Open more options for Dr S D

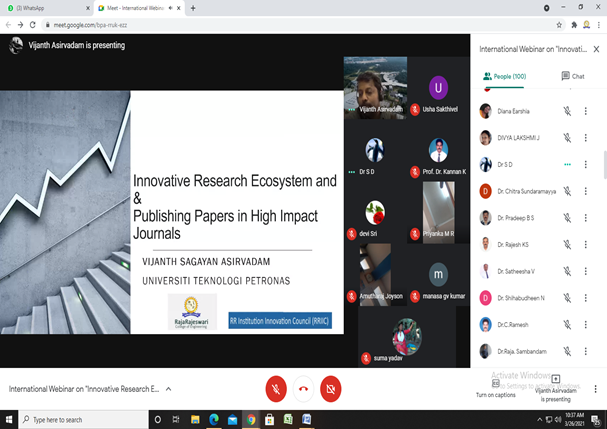[585, 165]
